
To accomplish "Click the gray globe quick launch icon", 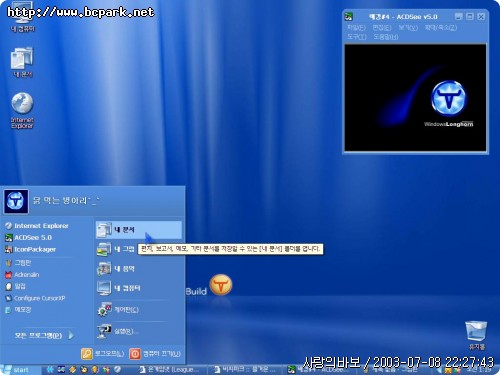I will tap(117, 370).
